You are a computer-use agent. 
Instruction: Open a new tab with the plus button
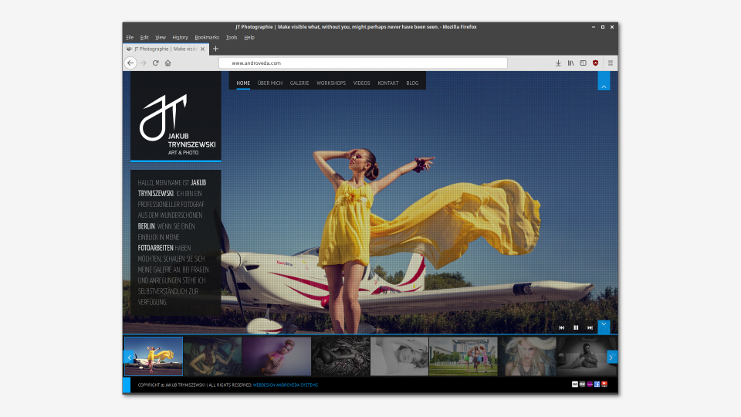coord(215,49)
